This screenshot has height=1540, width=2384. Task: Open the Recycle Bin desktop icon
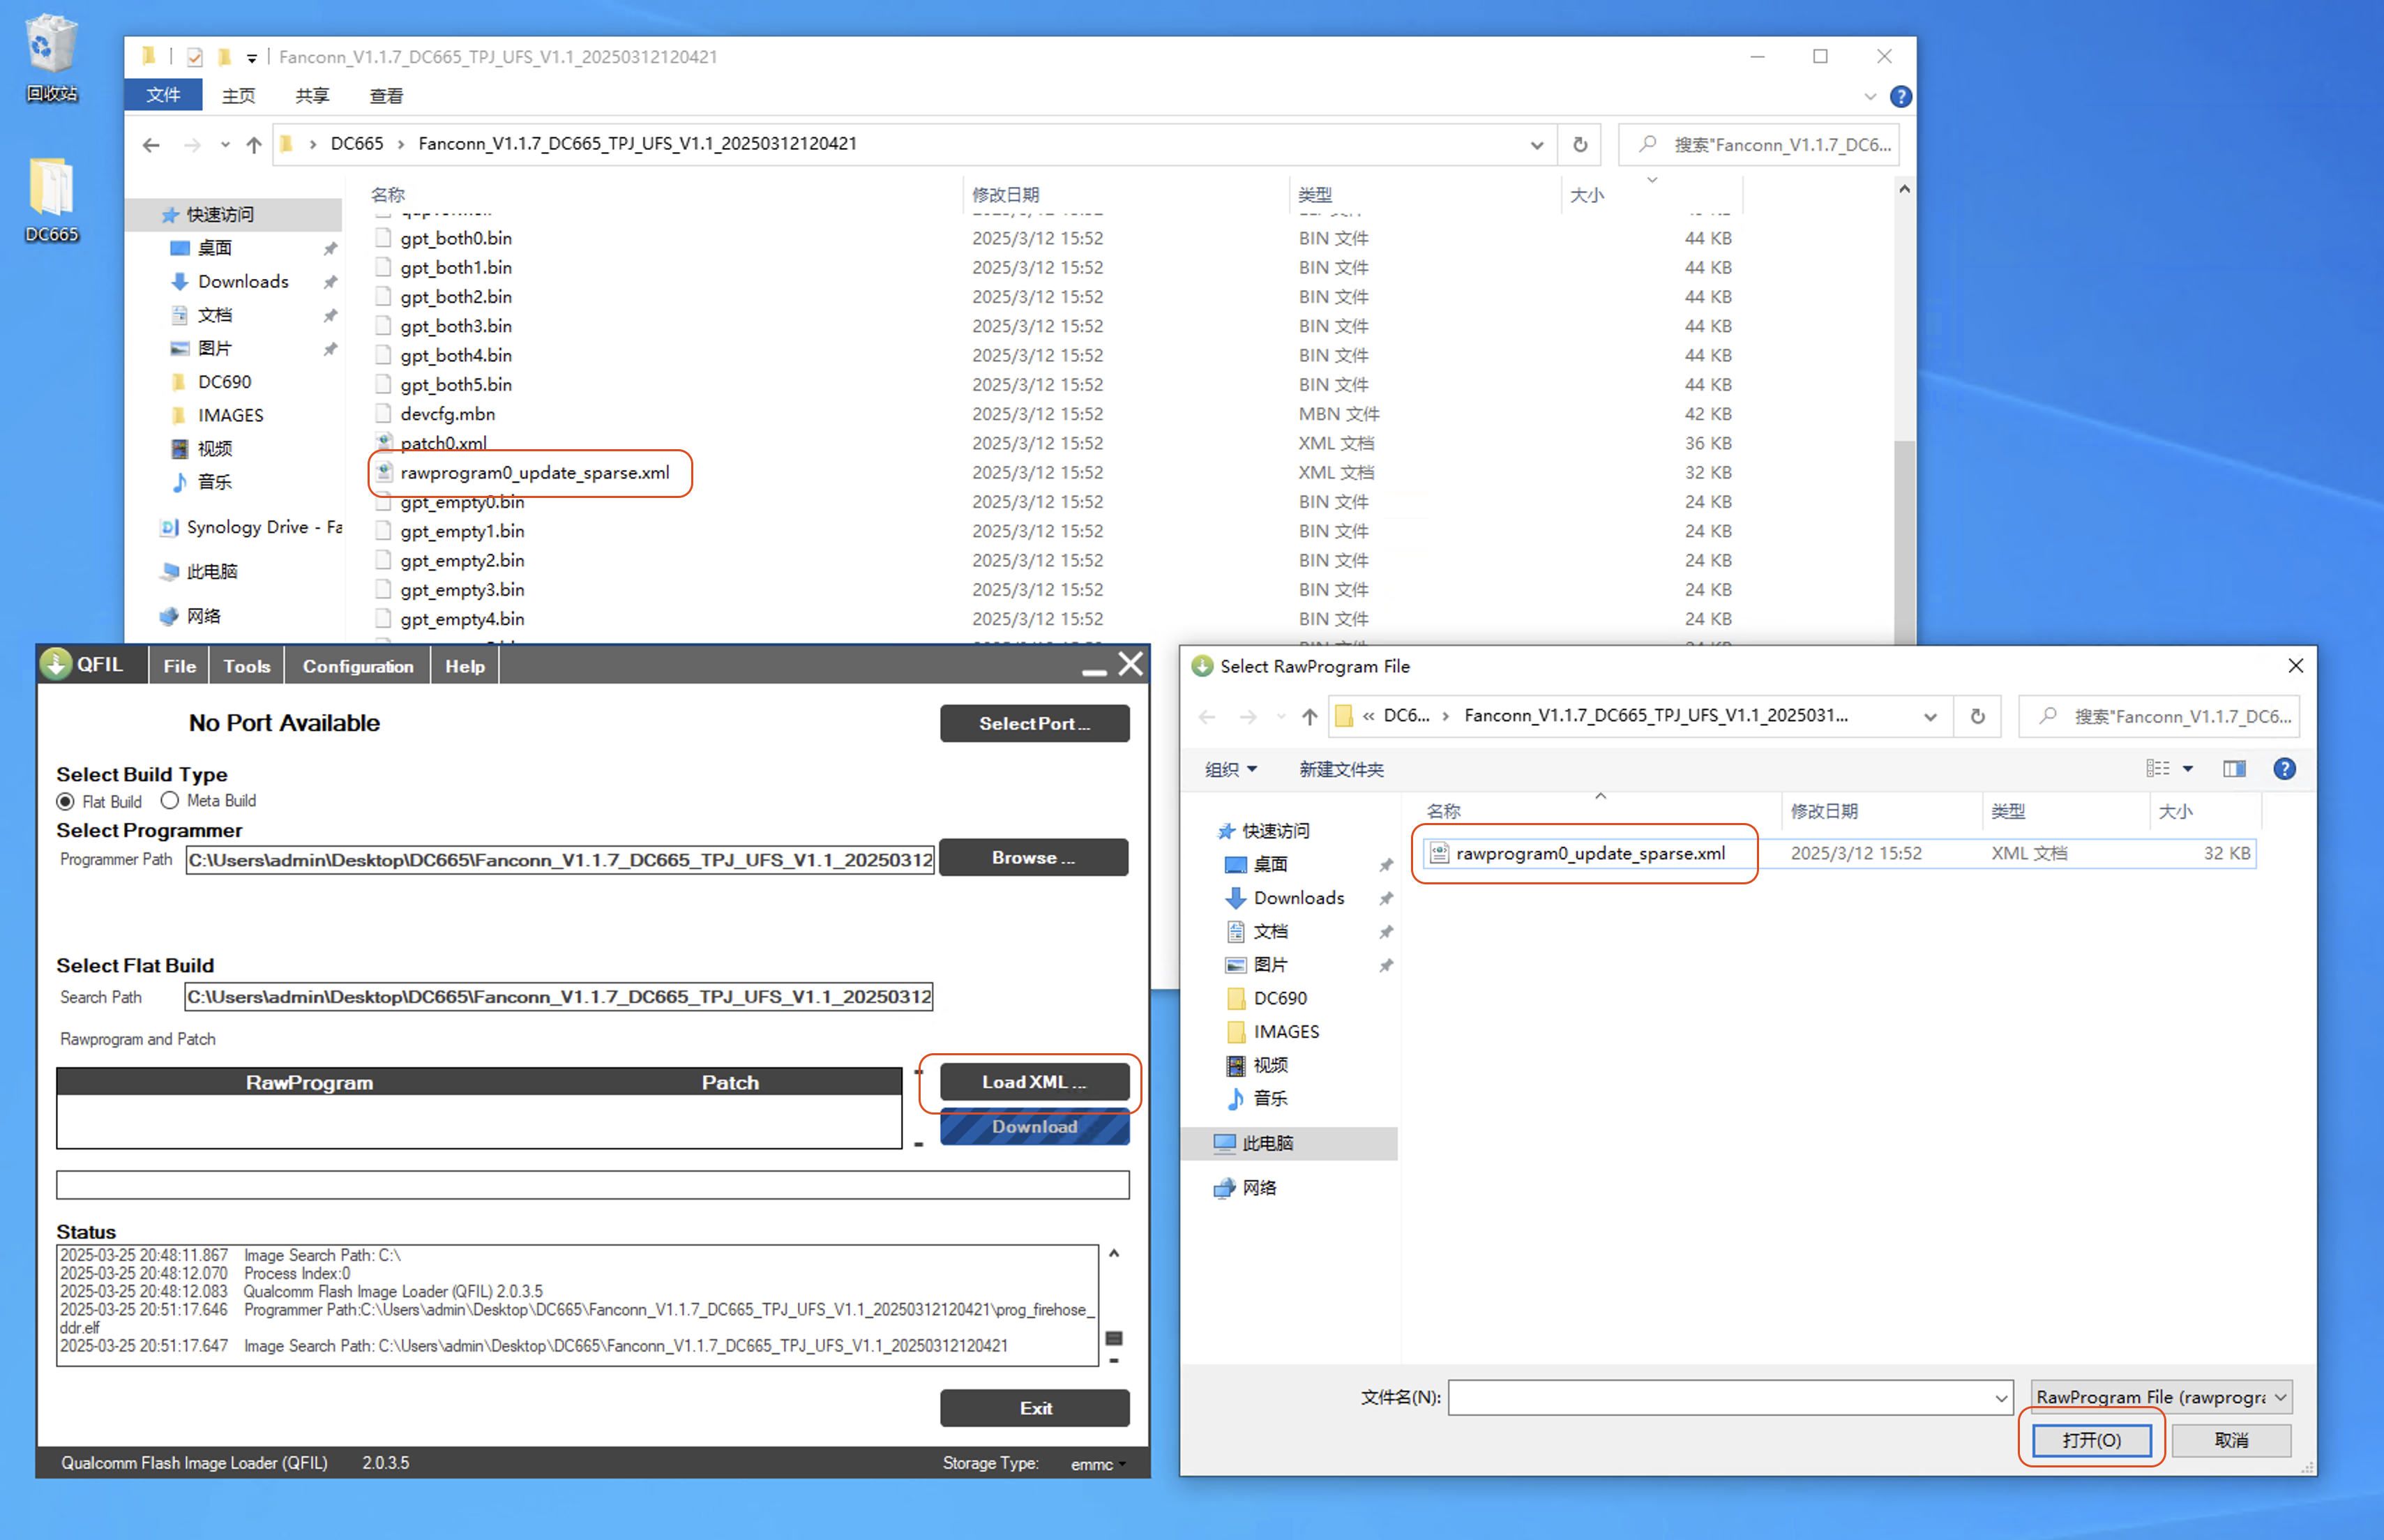[51, 58]
